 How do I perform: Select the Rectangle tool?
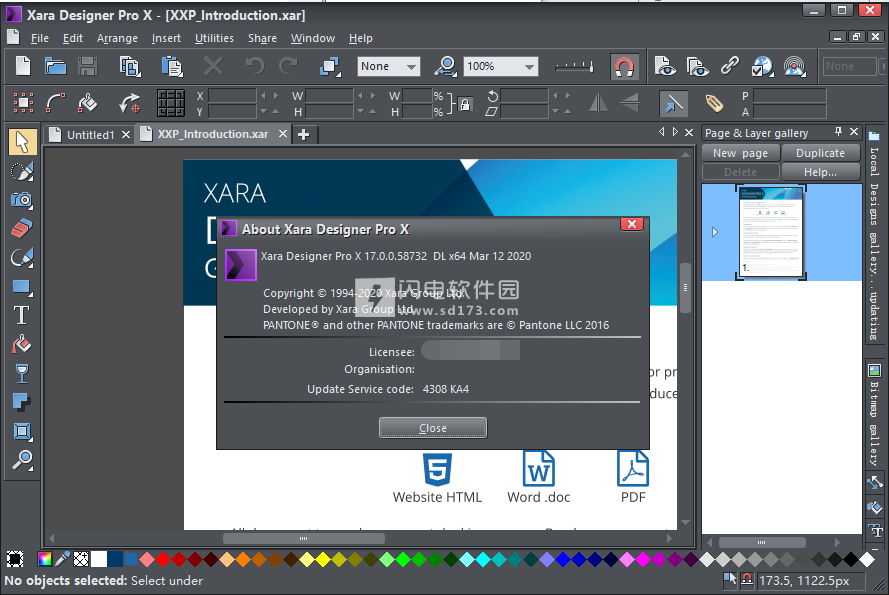click(22, 286)
